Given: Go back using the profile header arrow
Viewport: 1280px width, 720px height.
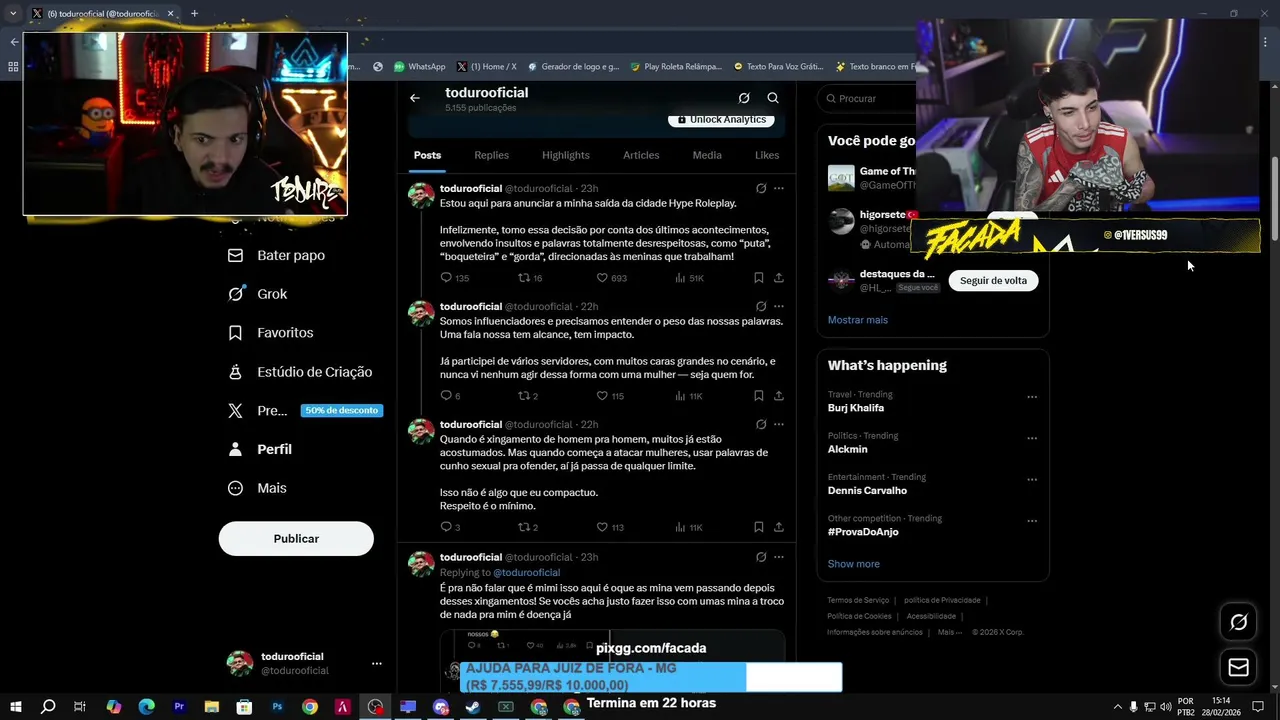Looking at the screenshot, I should pyautogui.click(x=415, y=98).
